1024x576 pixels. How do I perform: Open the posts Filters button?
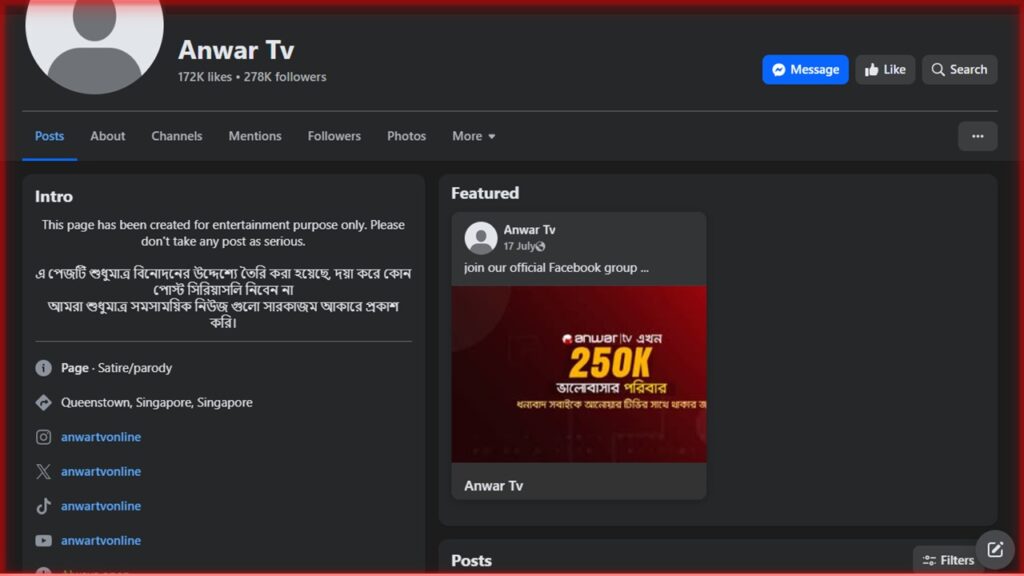pyautogui.click(x=948, y=560)
